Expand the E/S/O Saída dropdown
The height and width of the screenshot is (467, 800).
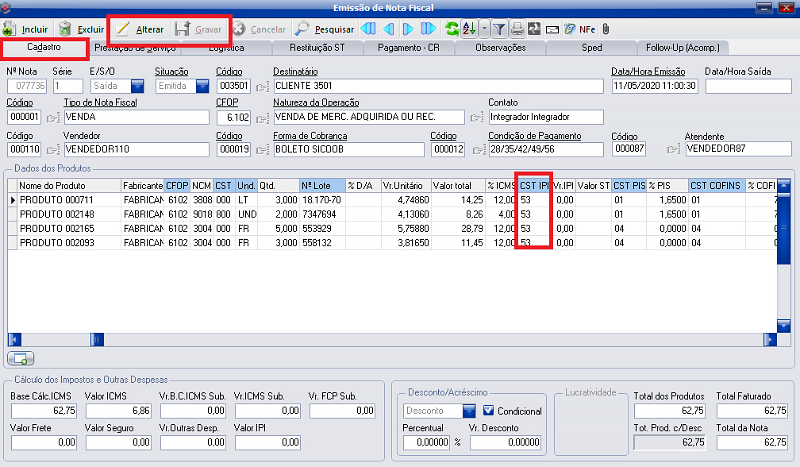pyautogui.click(x=138, y=87)
